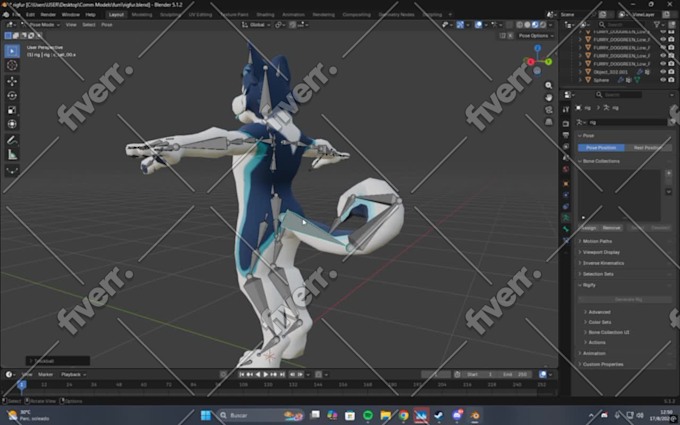Select the Measure tool
This screenshot has width=680, height=425.
point(12,154)
